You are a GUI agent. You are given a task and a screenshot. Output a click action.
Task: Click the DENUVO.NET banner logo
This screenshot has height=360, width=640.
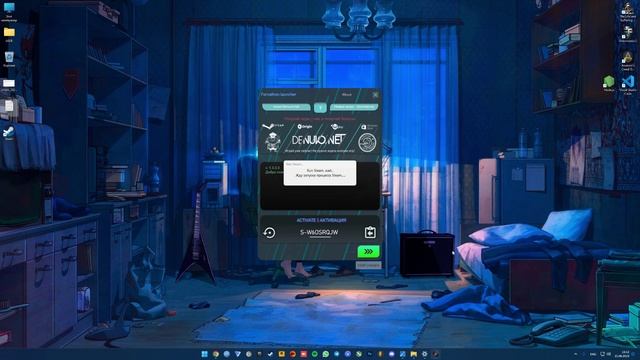click(x=319, y=140)
